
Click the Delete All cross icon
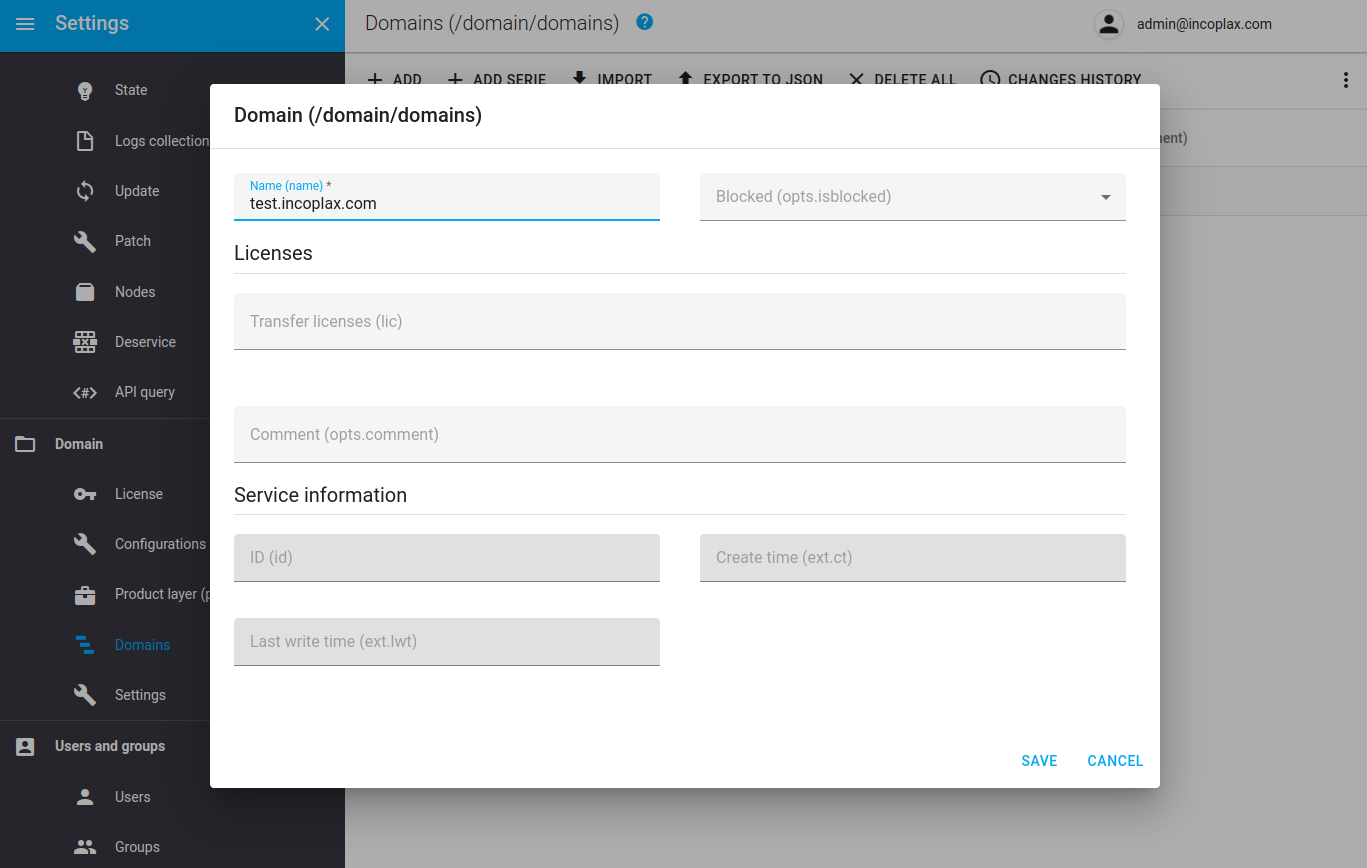tap(856, 80)
